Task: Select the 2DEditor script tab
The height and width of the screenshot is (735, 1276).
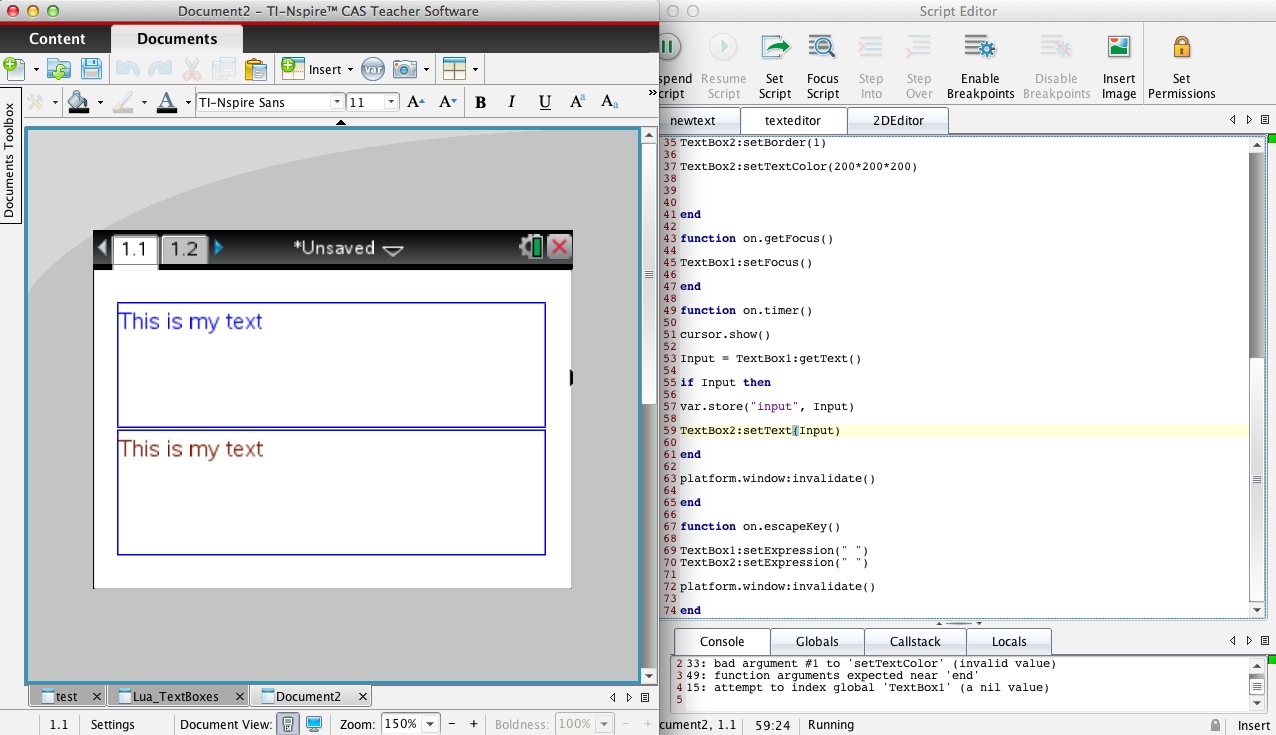Action: [897, 121]
